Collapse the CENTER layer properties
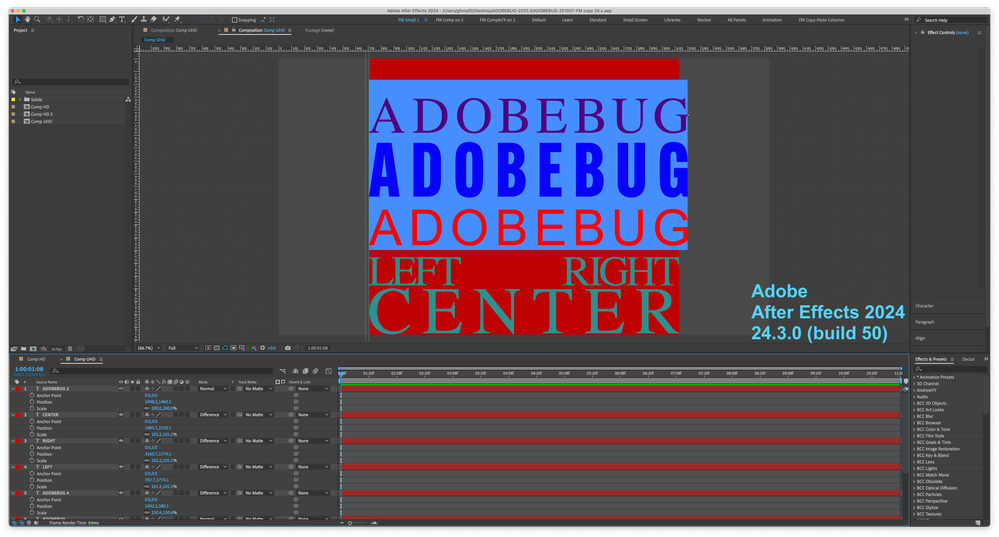 pos(13,415)
